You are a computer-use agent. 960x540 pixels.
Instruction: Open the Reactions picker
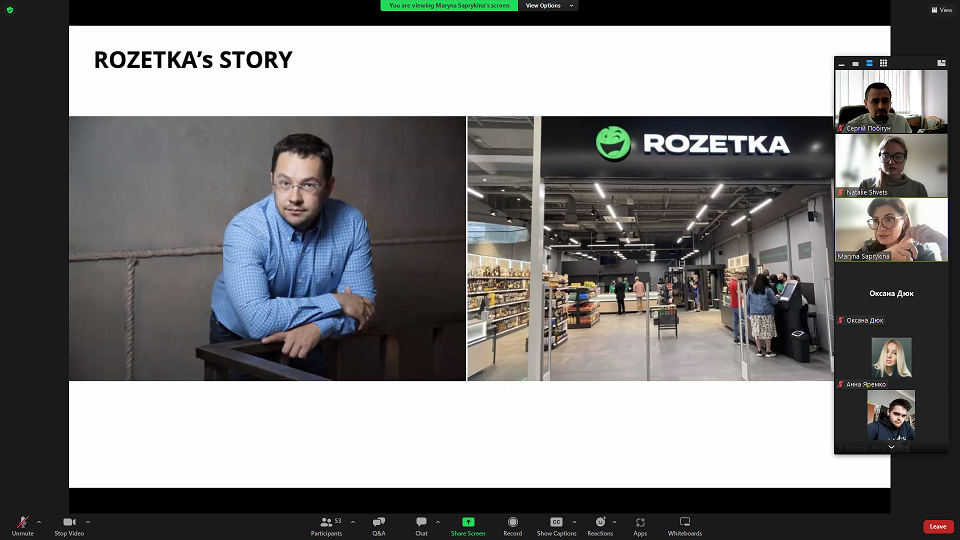click(x=600, y=525)
